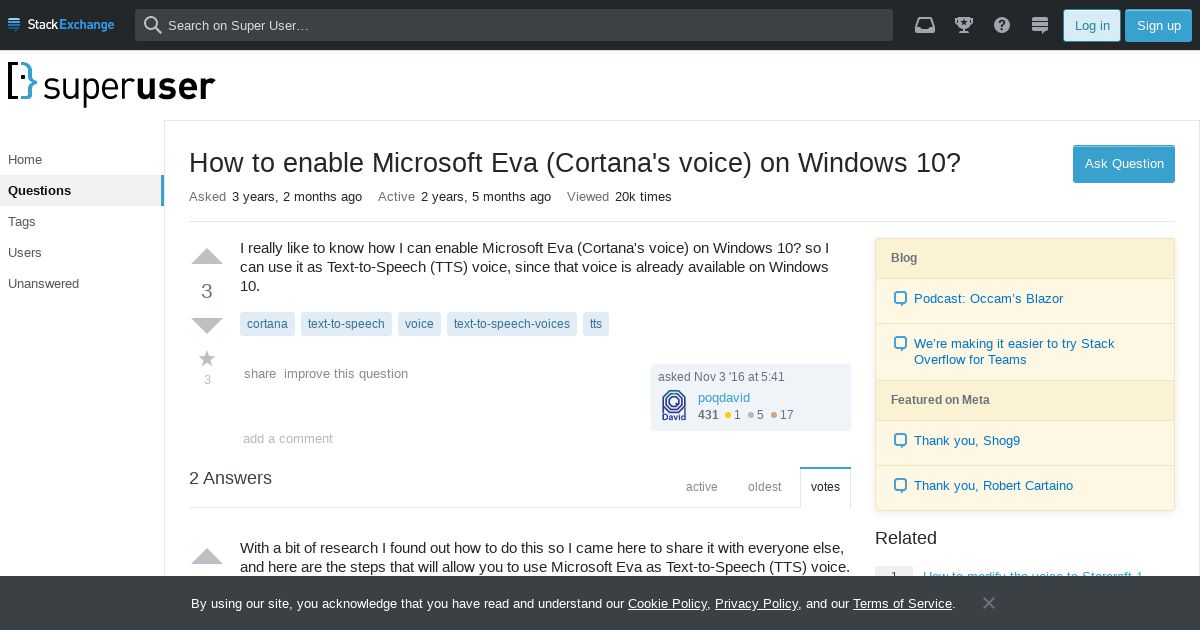
Task: Click icon beside Thank you, Shog9
Action: click(900, 440)
